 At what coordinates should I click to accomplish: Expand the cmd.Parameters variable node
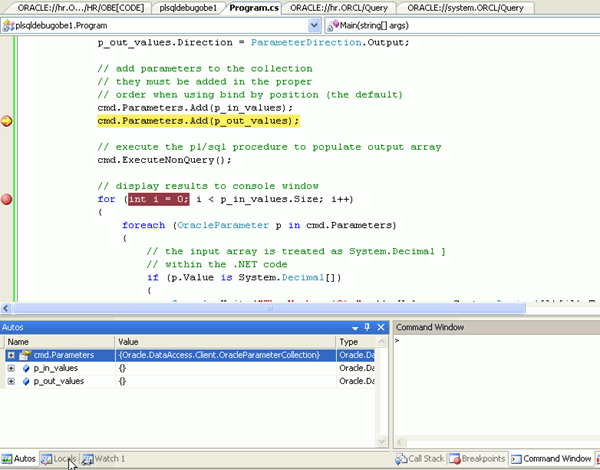pos(11,355)
